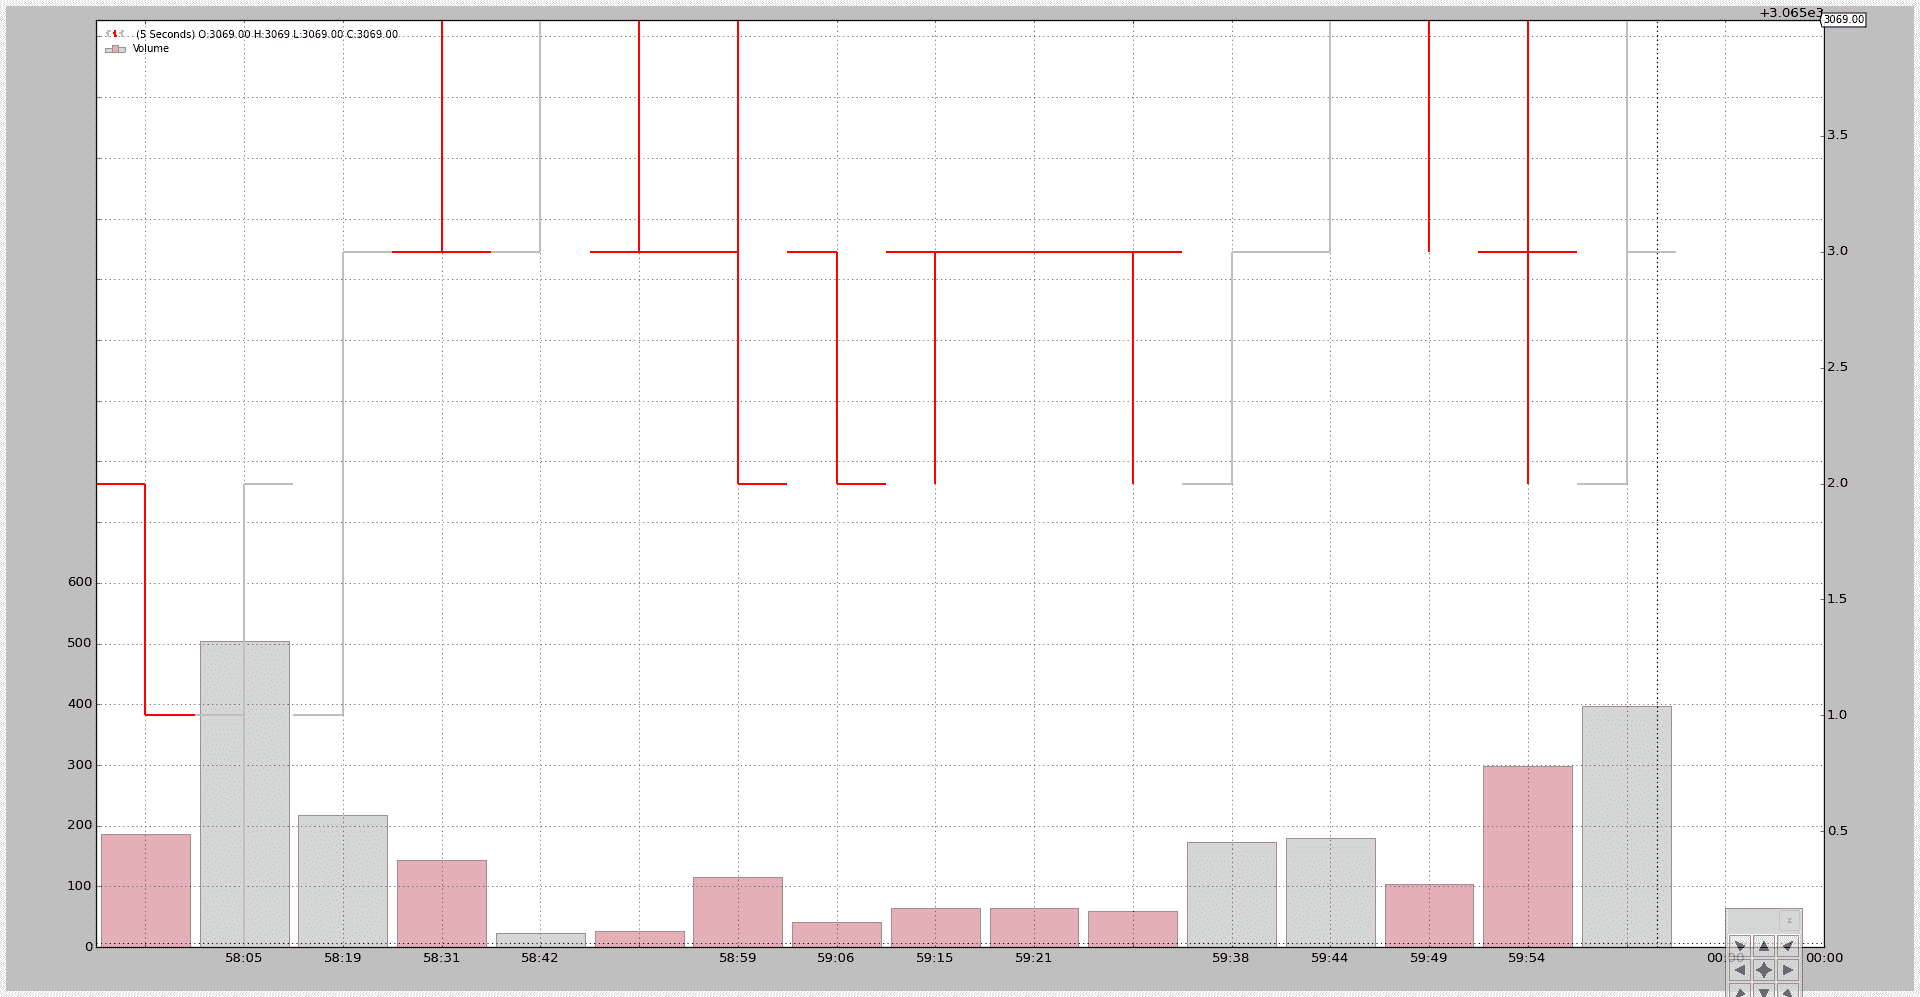Click the 58:05 time axis label

pyautogui.click(x=243, y=958)
